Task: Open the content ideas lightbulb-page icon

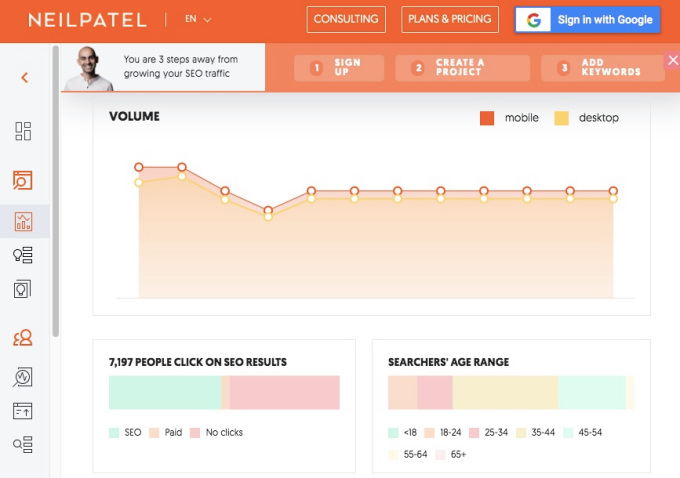Action: tap(23, 289)
